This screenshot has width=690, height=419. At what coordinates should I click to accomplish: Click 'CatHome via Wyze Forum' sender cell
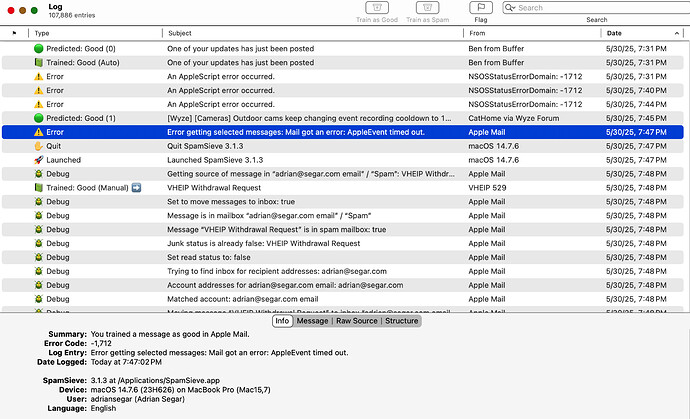tap(514, 118)
